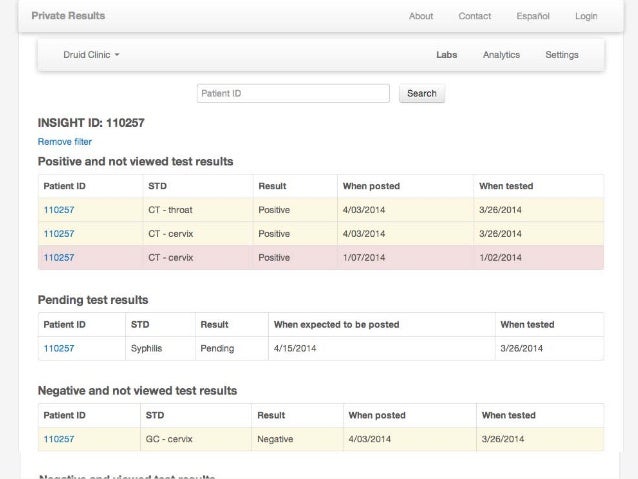Click the Remove filter link
Screen dimensions: 638x479
(65, 142)
